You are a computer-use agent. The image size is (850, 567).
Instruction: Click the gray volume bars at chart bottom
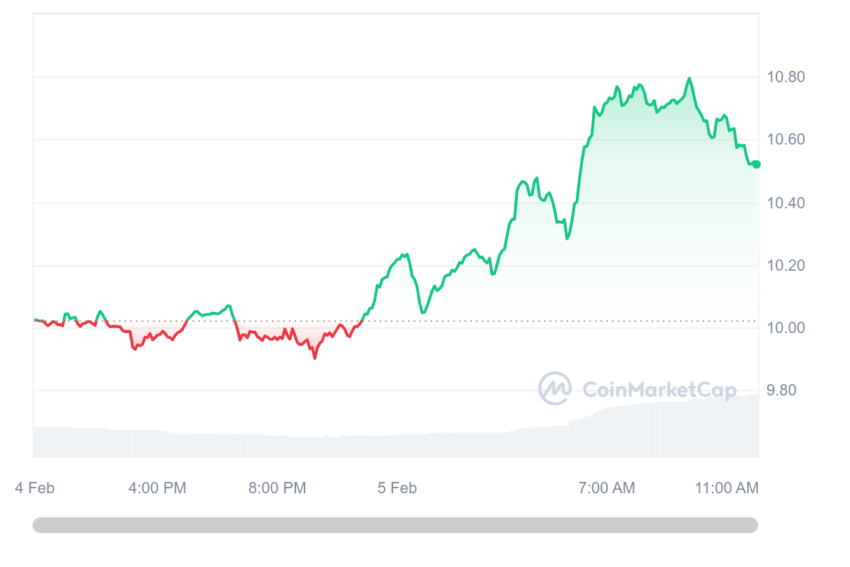tap(396, 434)
